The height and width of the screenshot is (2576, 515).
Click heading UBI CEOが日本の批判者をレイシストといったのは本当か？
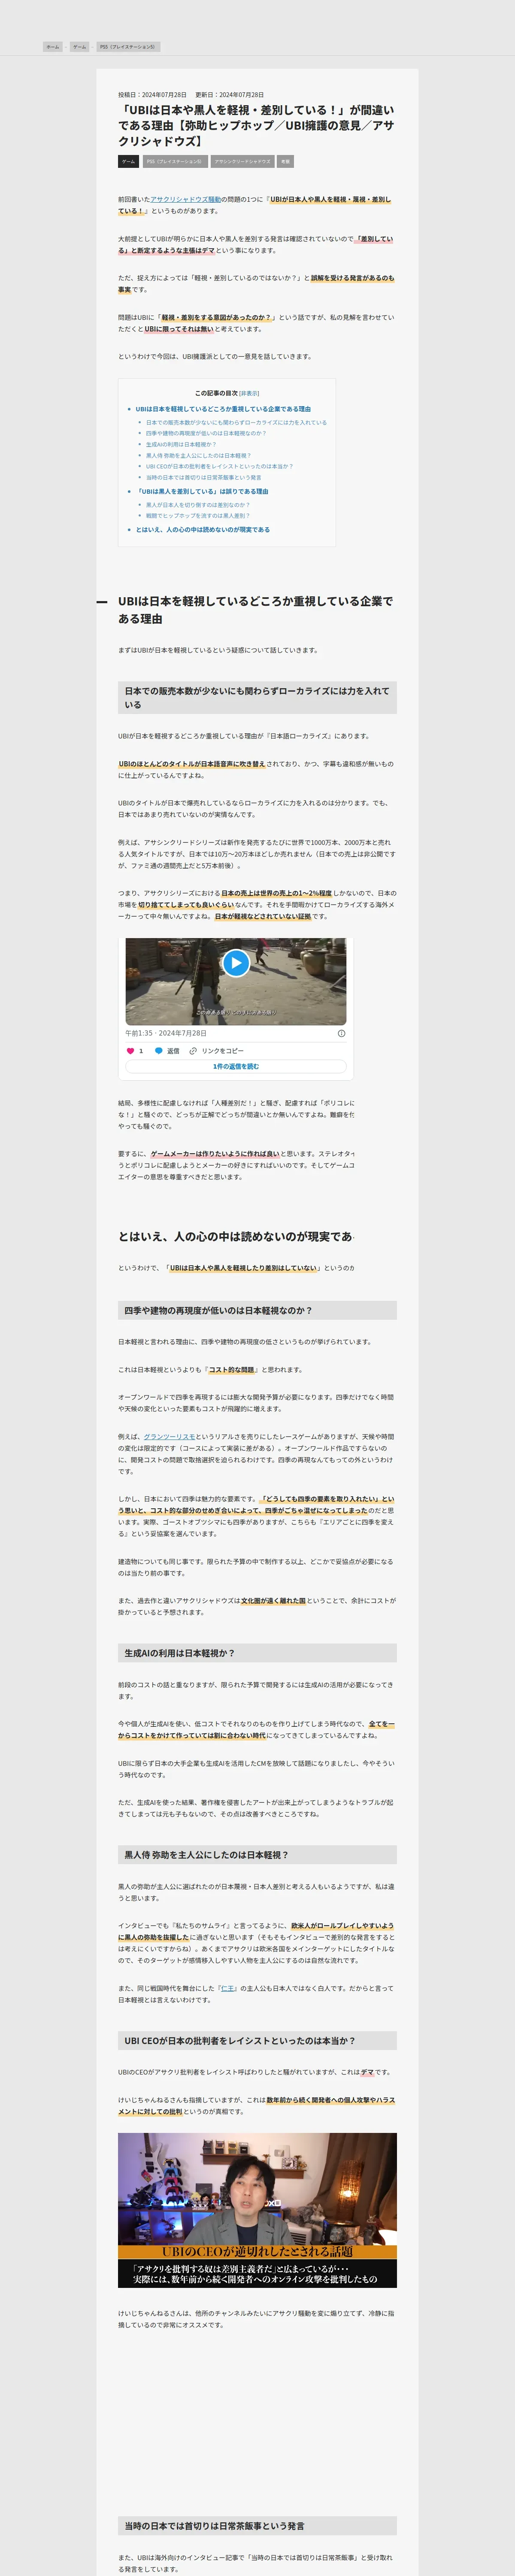click(257, 2041)
